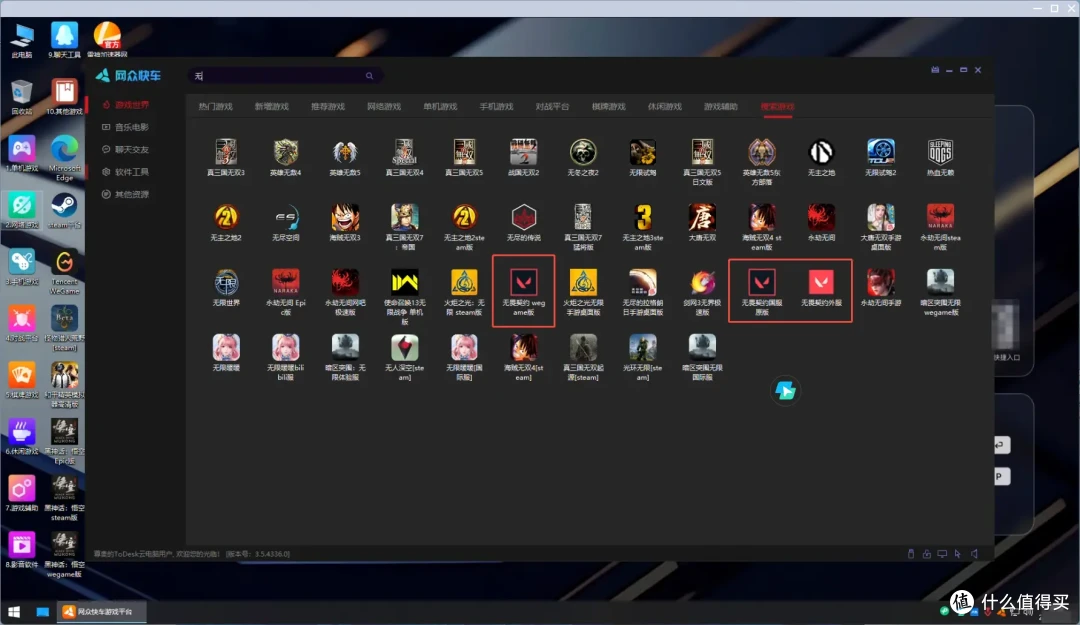Switch to the 手机游戏 tab
1080x625 pixels.
pyautogui.click(x=496, y=107)
